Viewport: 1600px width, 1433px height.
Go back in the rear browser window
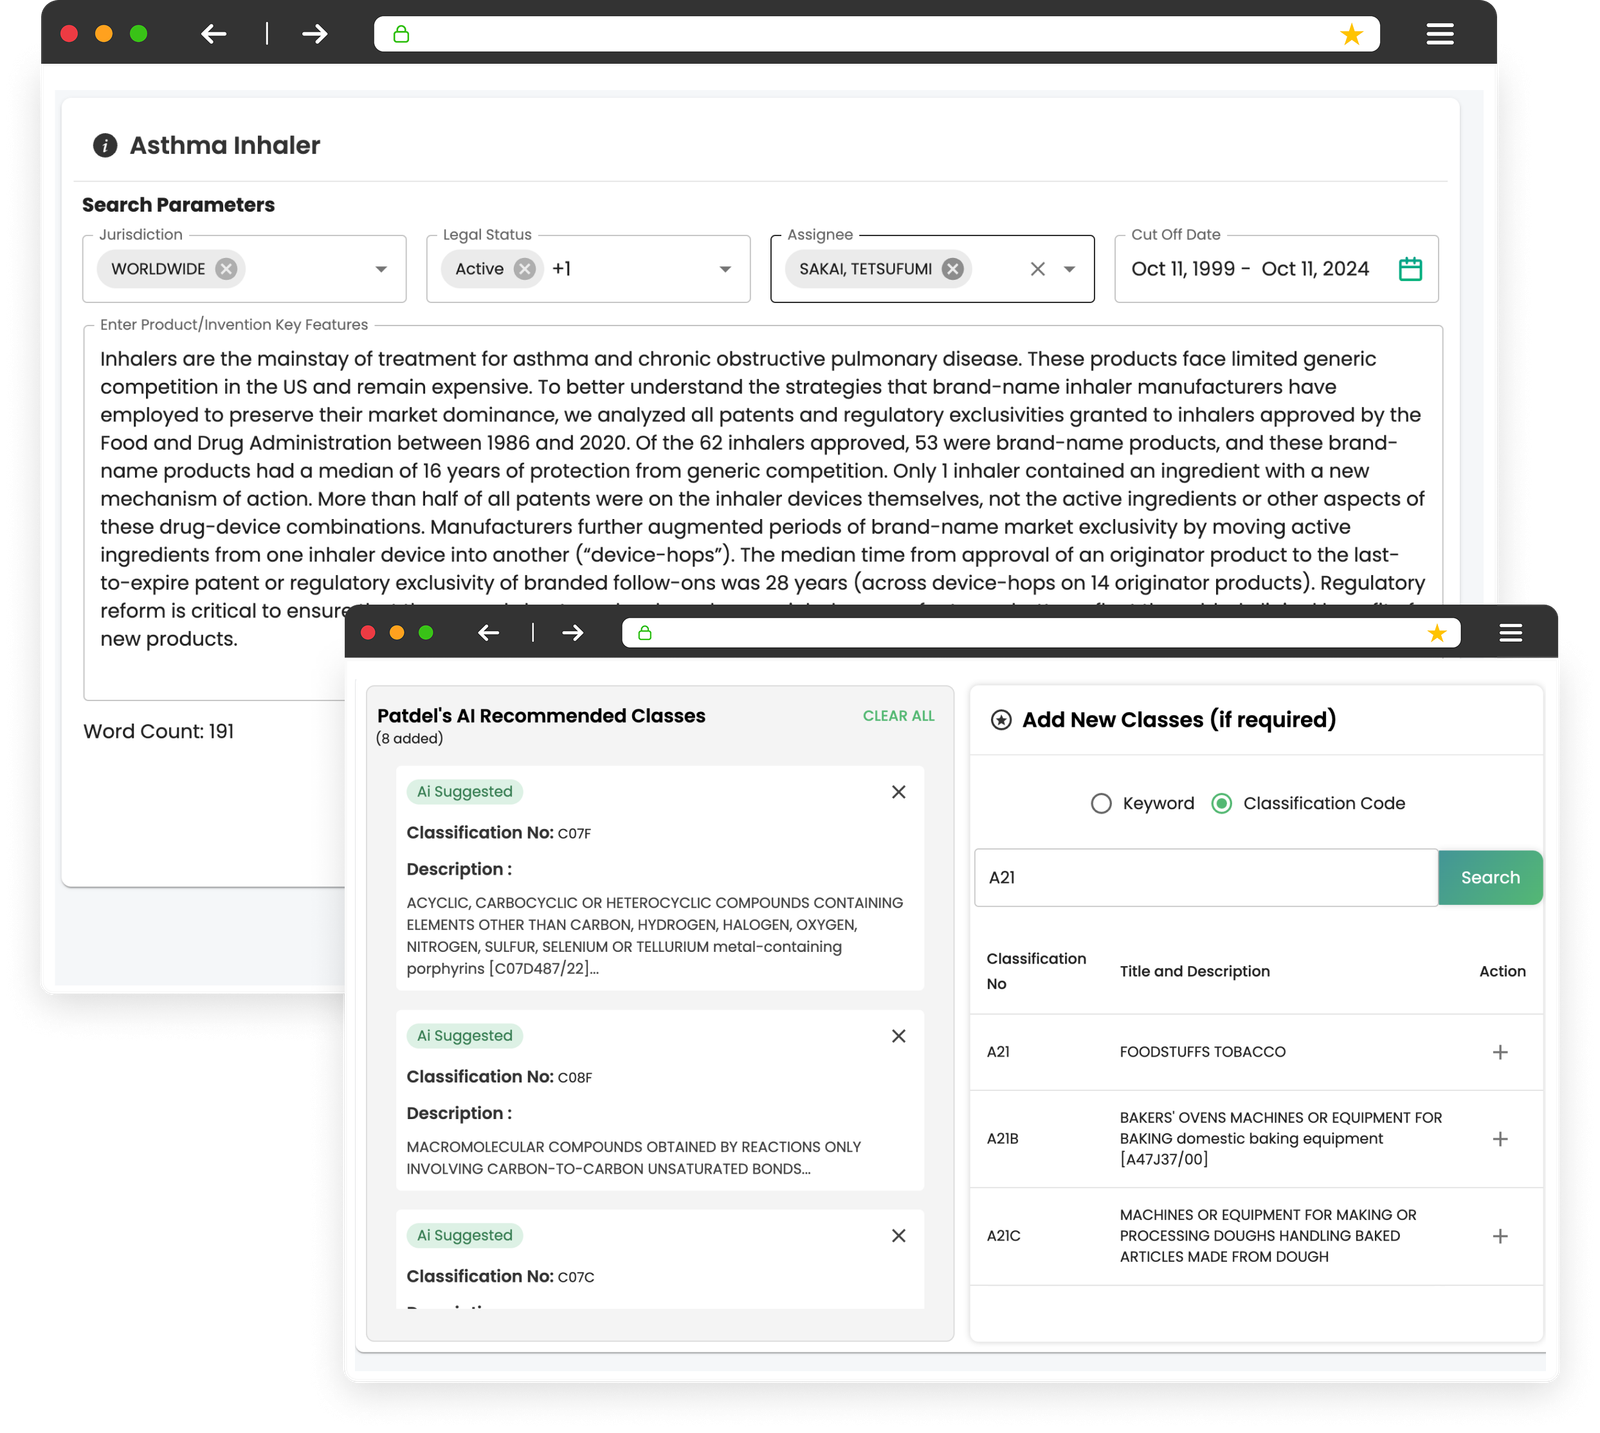coord(214,34)
